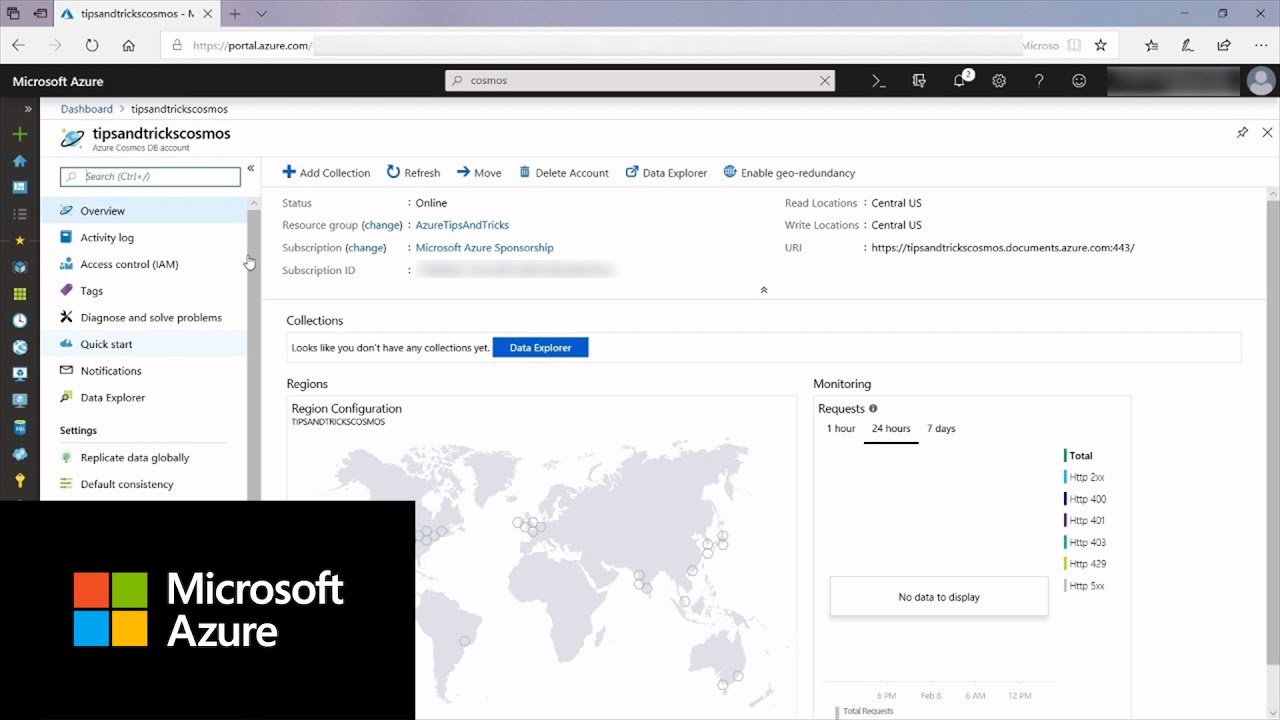The width and height of the screenshot is (1280, 720).
Task: Toggle the Http 2xx legend series
Action: [x=1085, y=478]
